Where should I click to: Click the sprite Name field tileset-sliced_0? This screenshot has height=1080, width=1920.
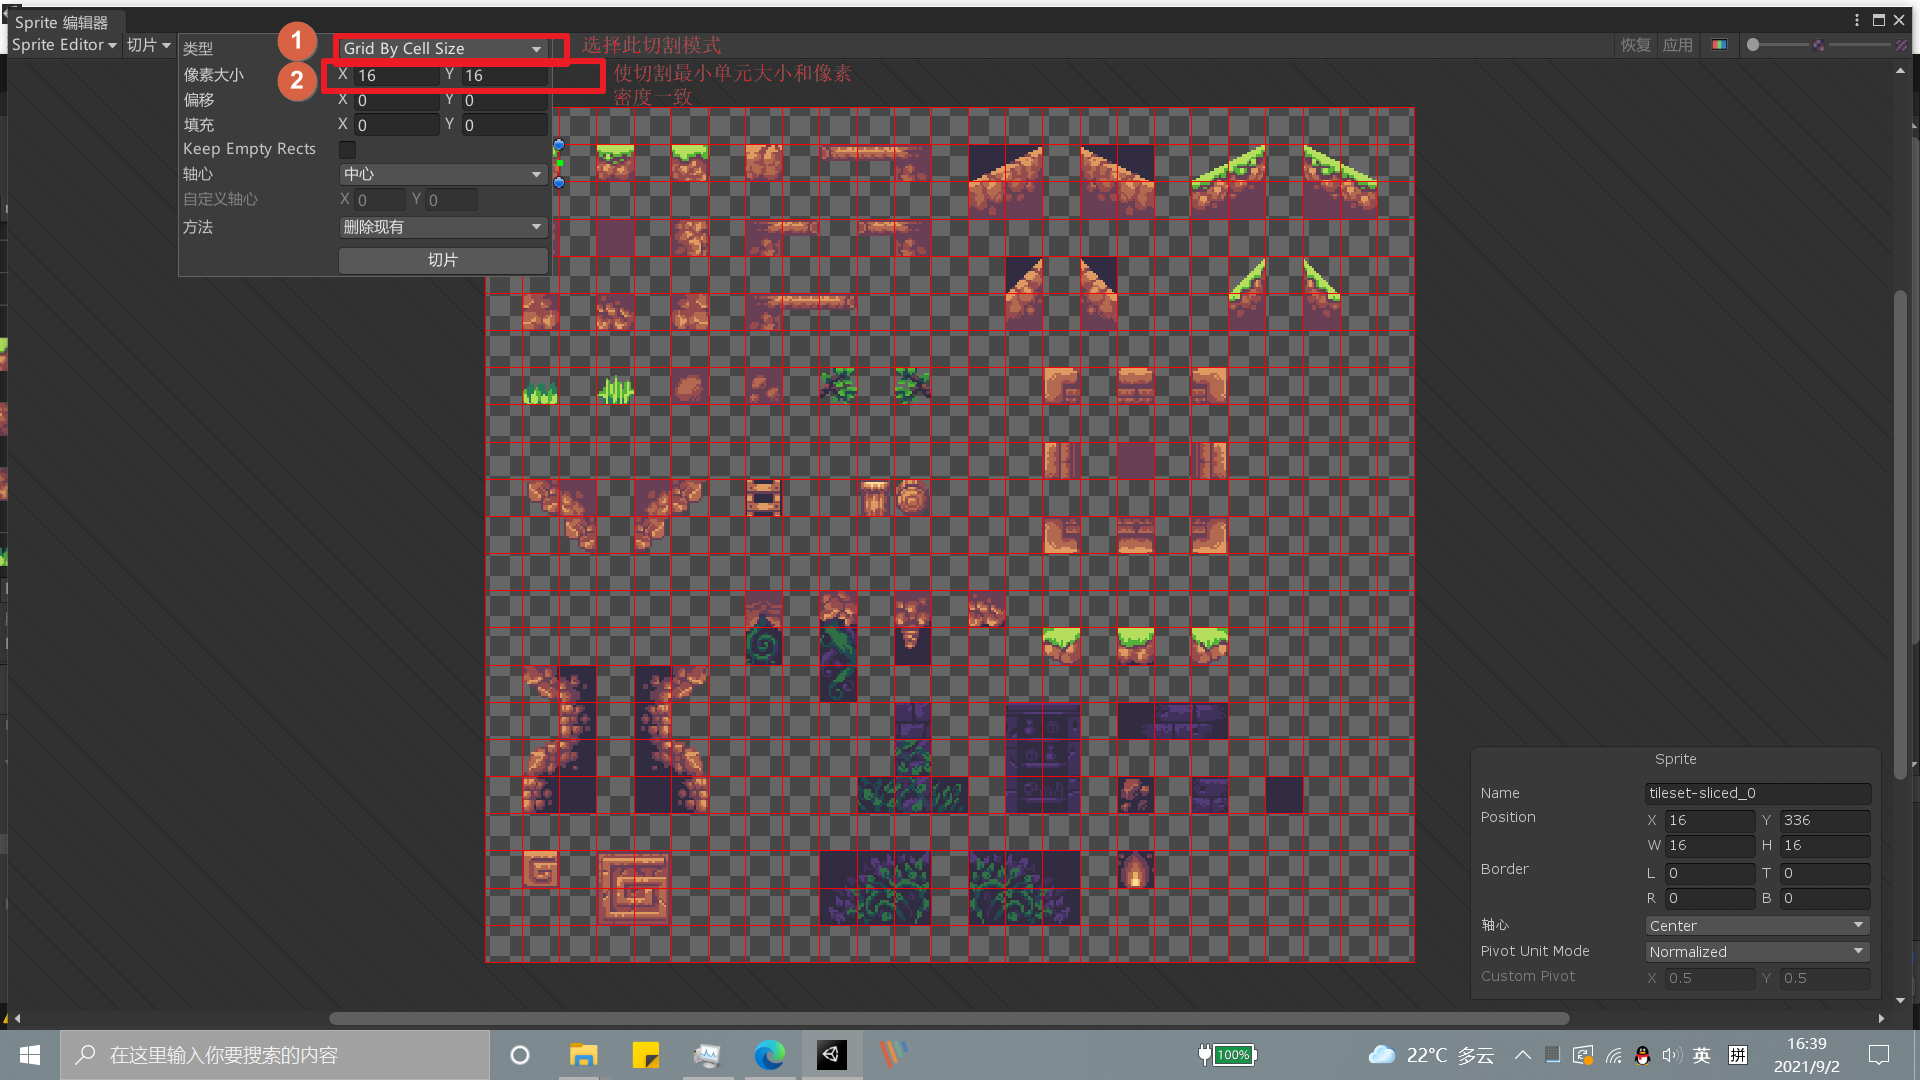tap(1757, 793)
